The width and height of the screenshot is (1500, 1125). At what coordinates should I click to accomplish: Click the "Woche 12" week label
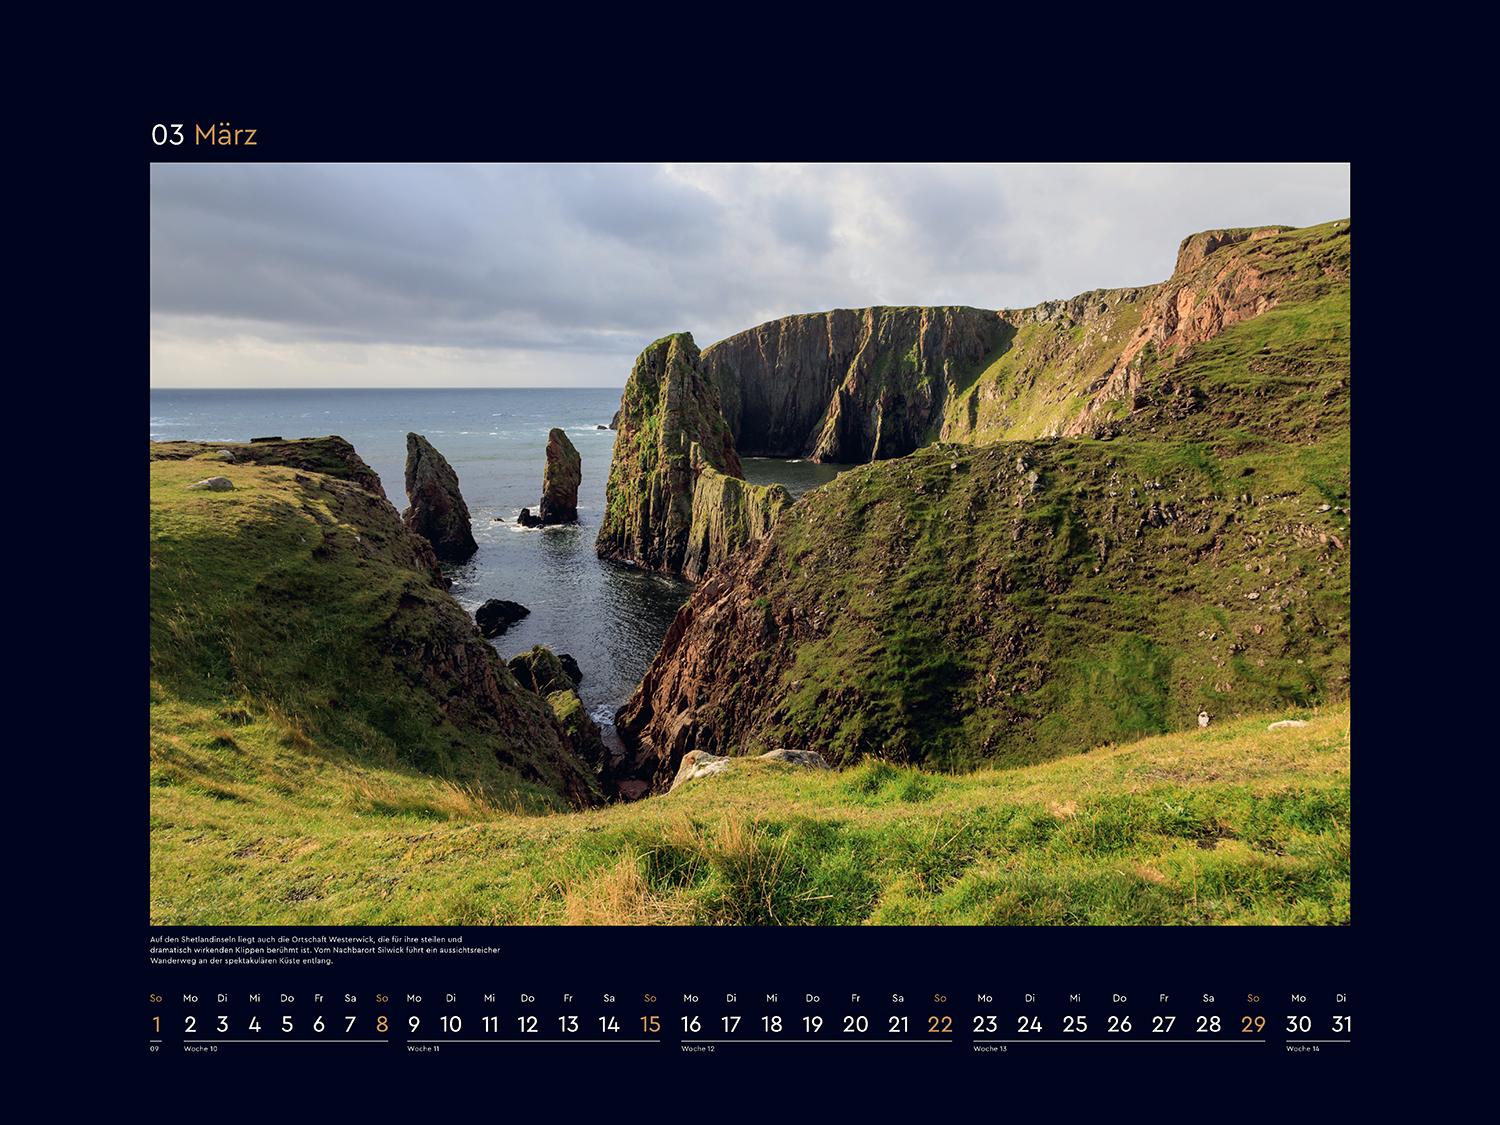[698, 1049]
